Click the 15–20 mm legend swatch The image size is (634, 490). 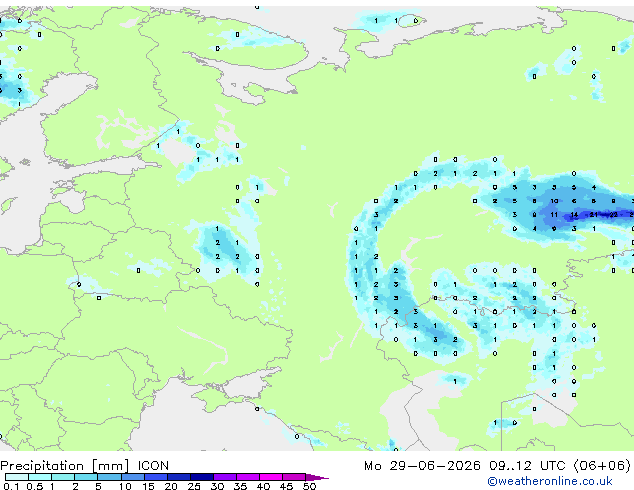pyautogui.click(x=155, y=477)
